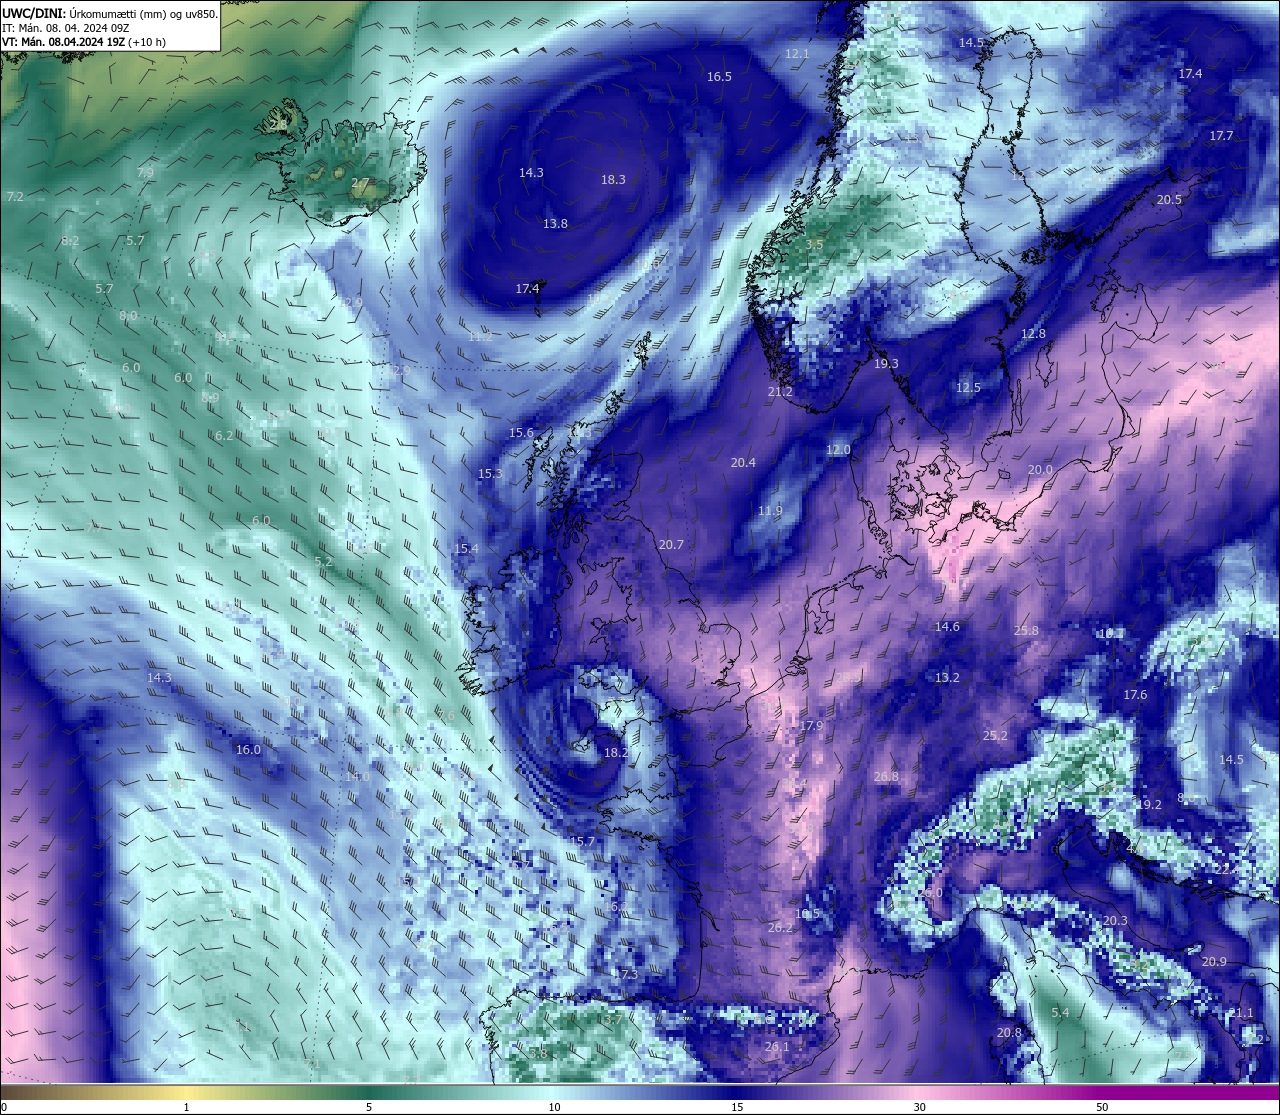Click the 17.7 value on the map
The height and width of the screenshot is (1115, 1280).
click(x=1221, y=136)
